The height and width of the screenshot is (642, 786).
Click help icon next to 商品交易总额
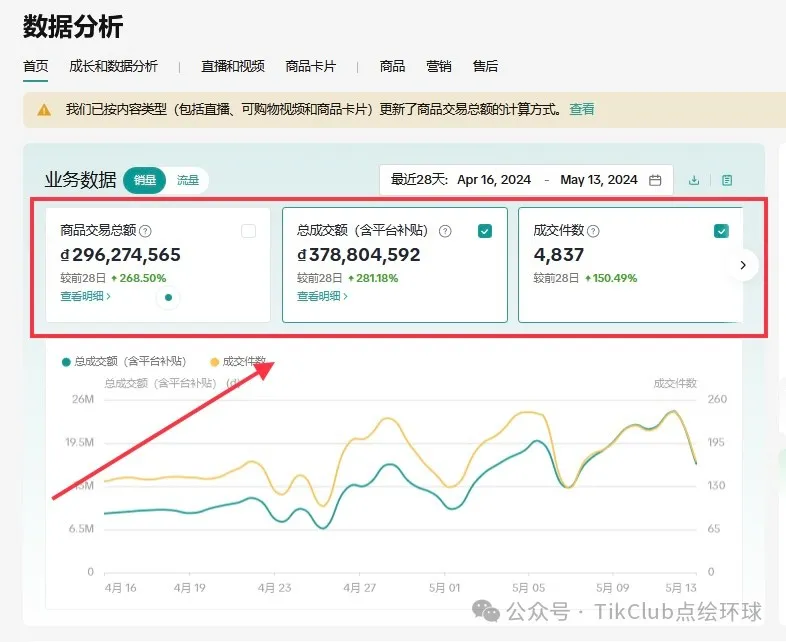[x=146, y=231]
